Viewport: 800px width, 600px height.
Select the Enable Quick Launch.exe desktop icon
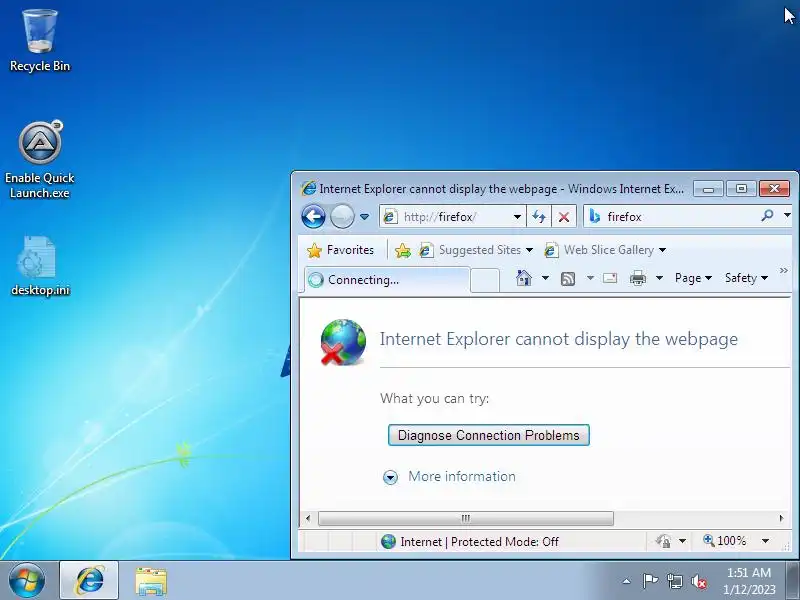pyautogui.click(x=40, y=160)
